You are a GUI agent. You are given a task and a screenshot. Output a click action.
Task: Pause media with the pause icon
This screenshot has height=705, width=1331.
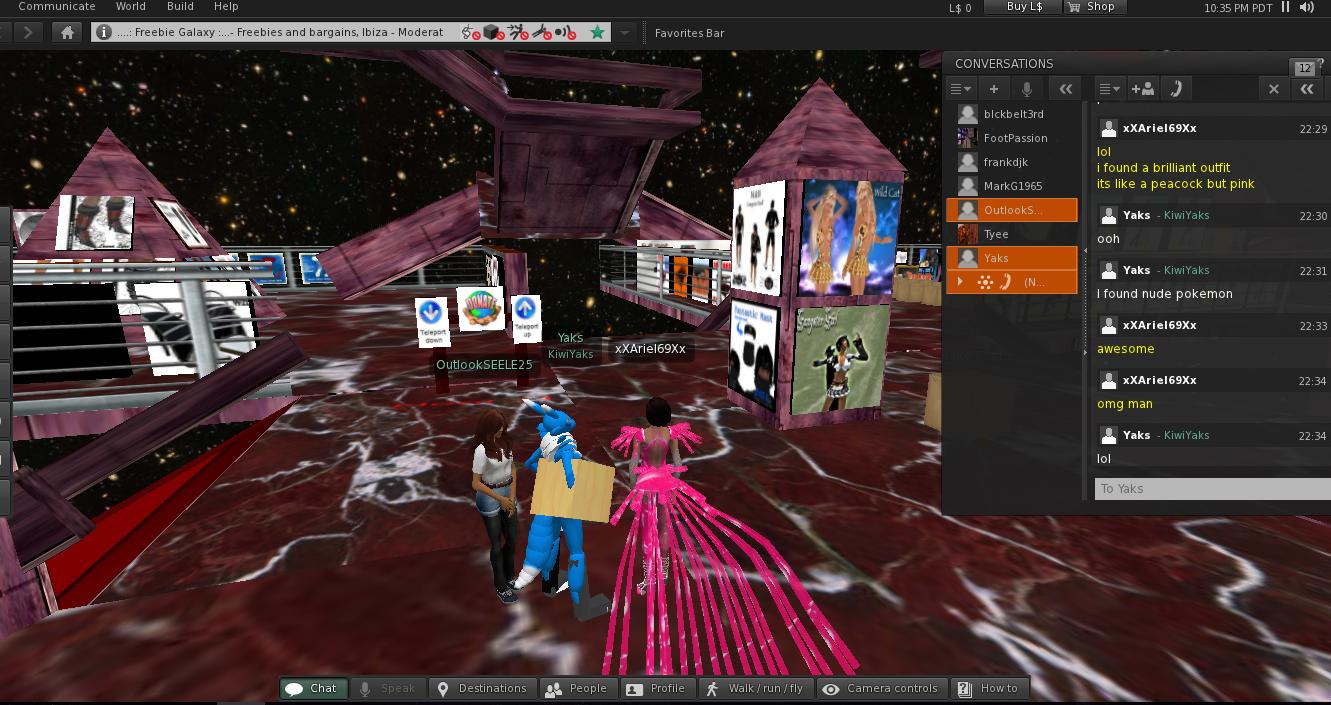click(x=1286, y=7)
